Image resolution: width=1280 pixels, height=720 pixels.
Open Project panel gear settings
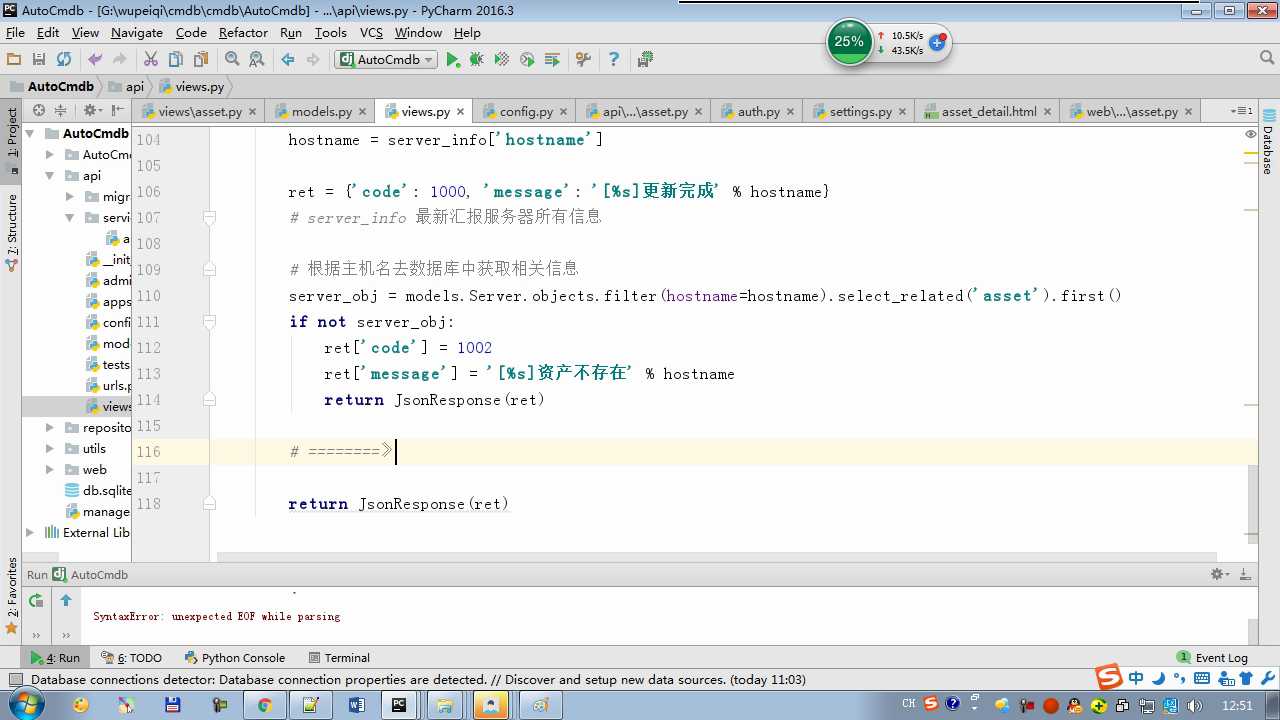click(91, 110)
